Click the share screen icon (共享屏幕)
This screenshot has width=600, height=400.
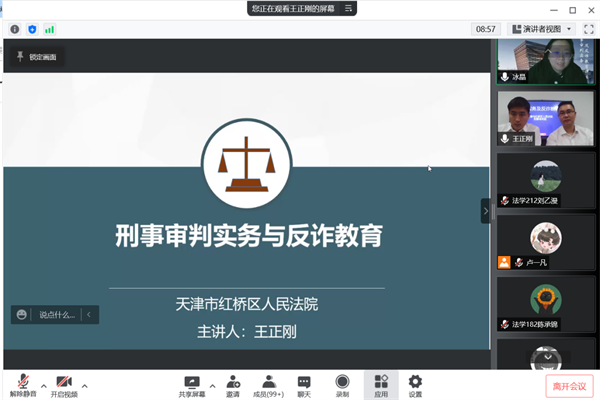click(192, 382)
